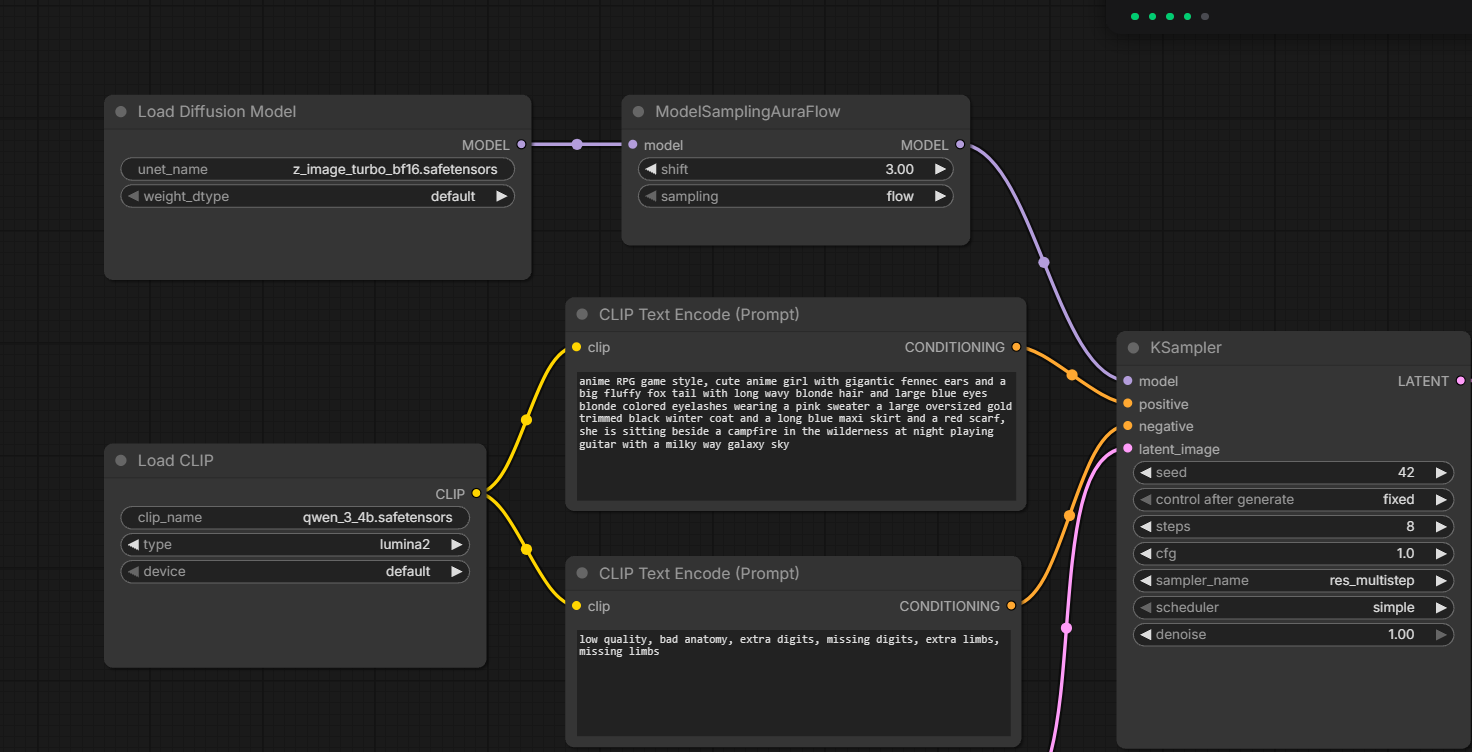Open the unet_name model selector
The height and width of the screenshot is (752, 1472).
317,169
